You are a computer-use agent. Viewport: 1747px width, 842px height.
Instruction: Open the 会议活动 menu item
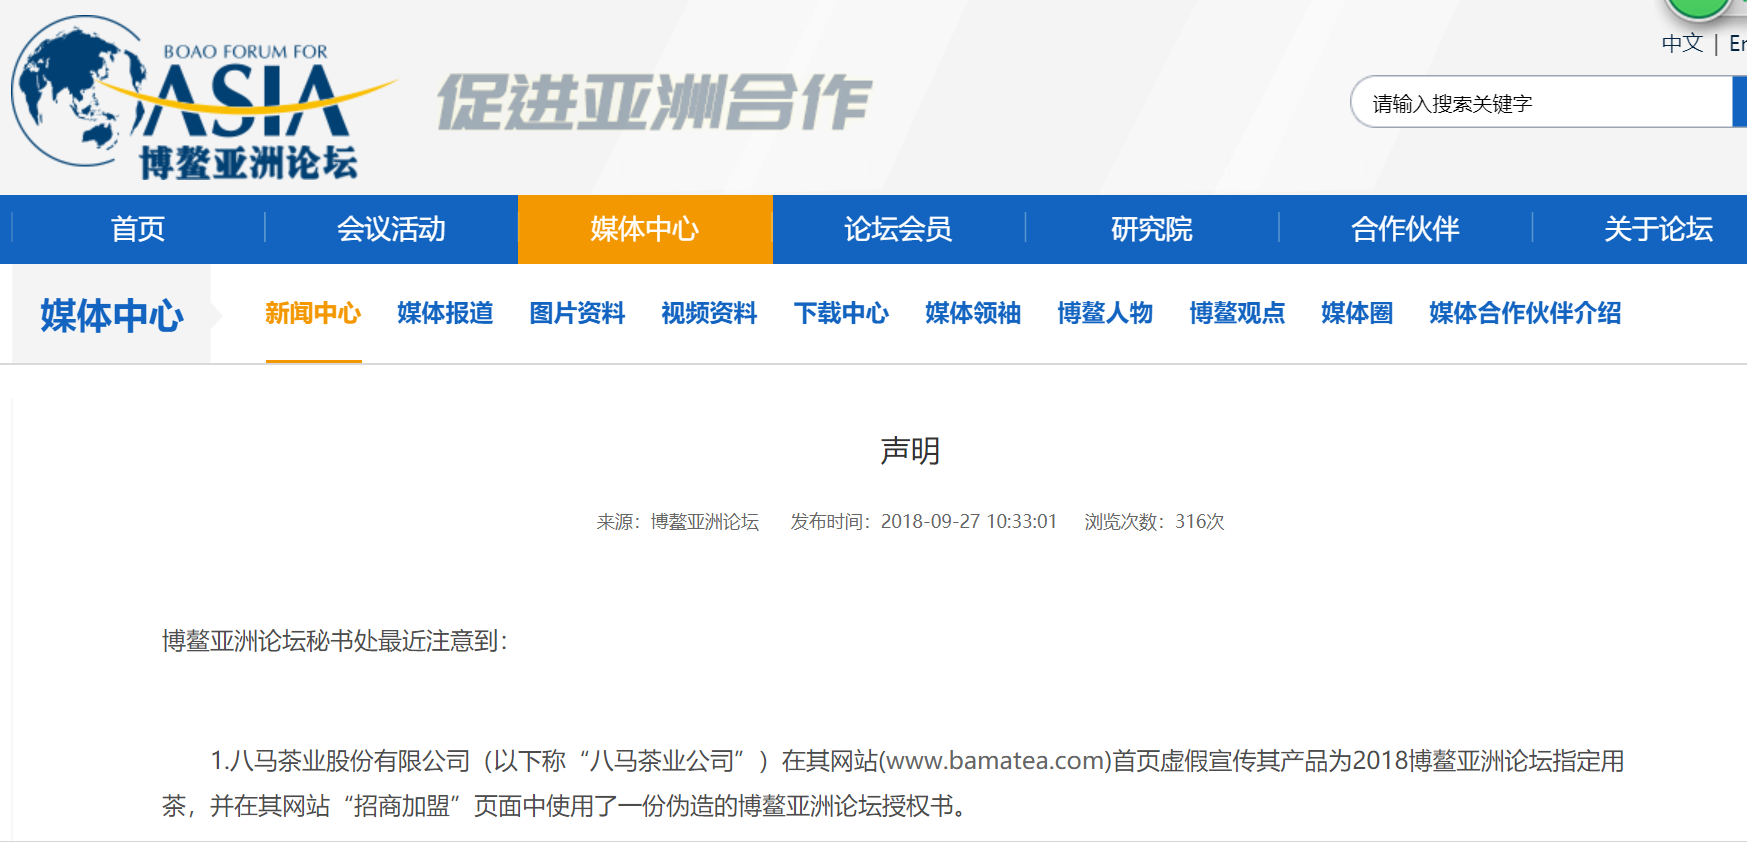click(x=391, y=229)
